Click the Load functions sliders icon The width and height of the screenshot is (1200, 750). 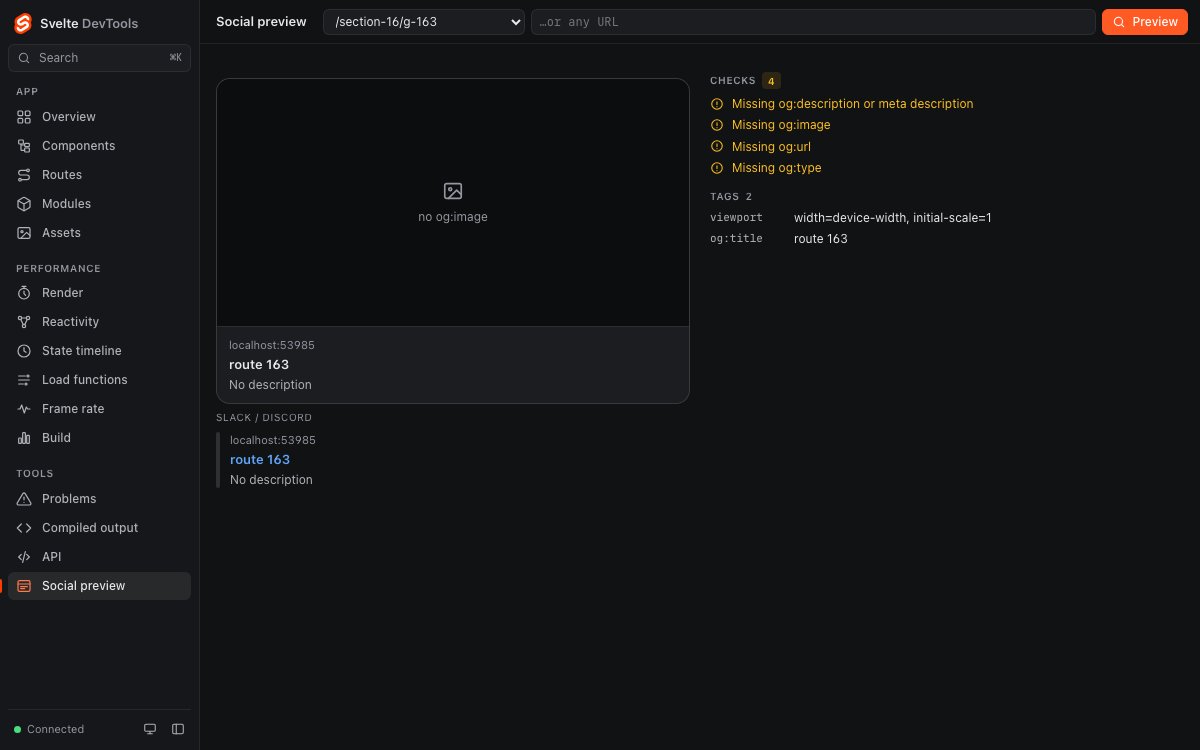pyautogui.click(x=24, y=380)
